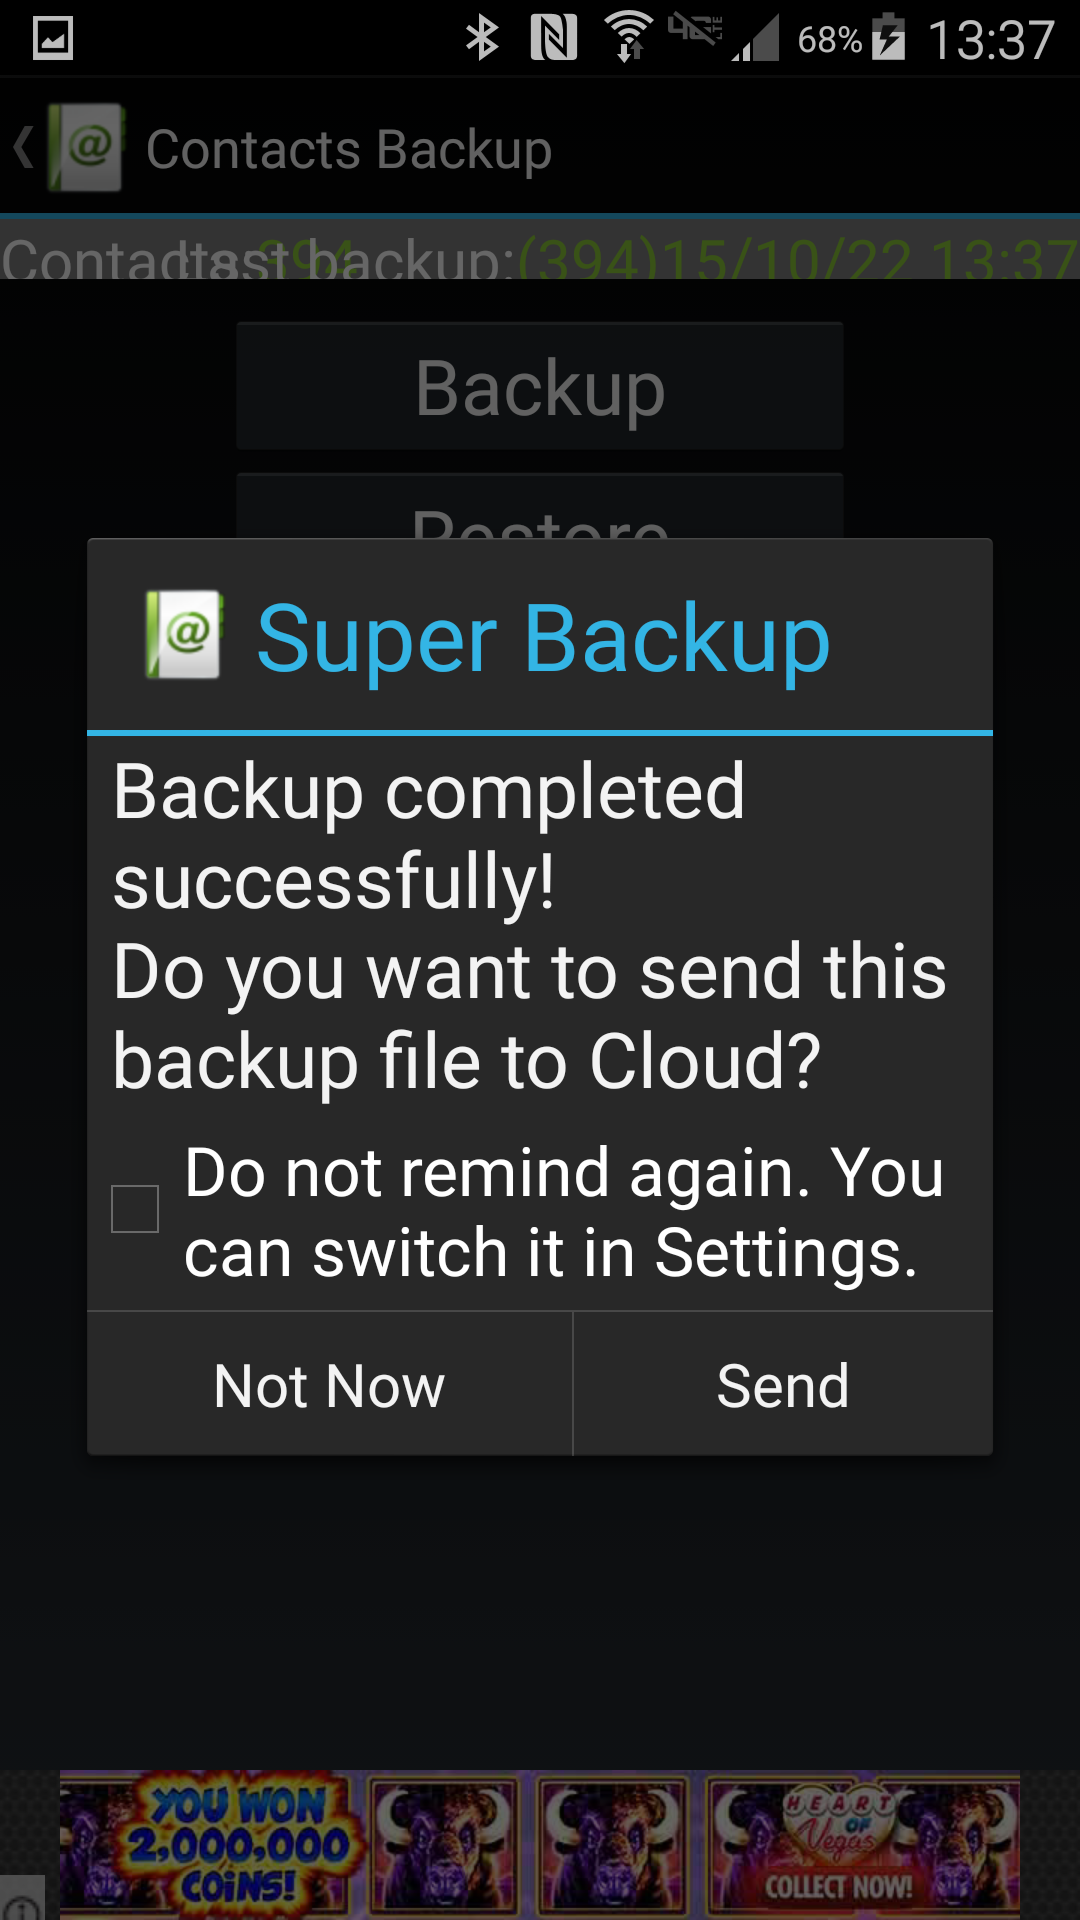Viewport: 1080px width, 1920px height.
Task: Send the backup file to Cloud
Action: tap(783, 1385)
